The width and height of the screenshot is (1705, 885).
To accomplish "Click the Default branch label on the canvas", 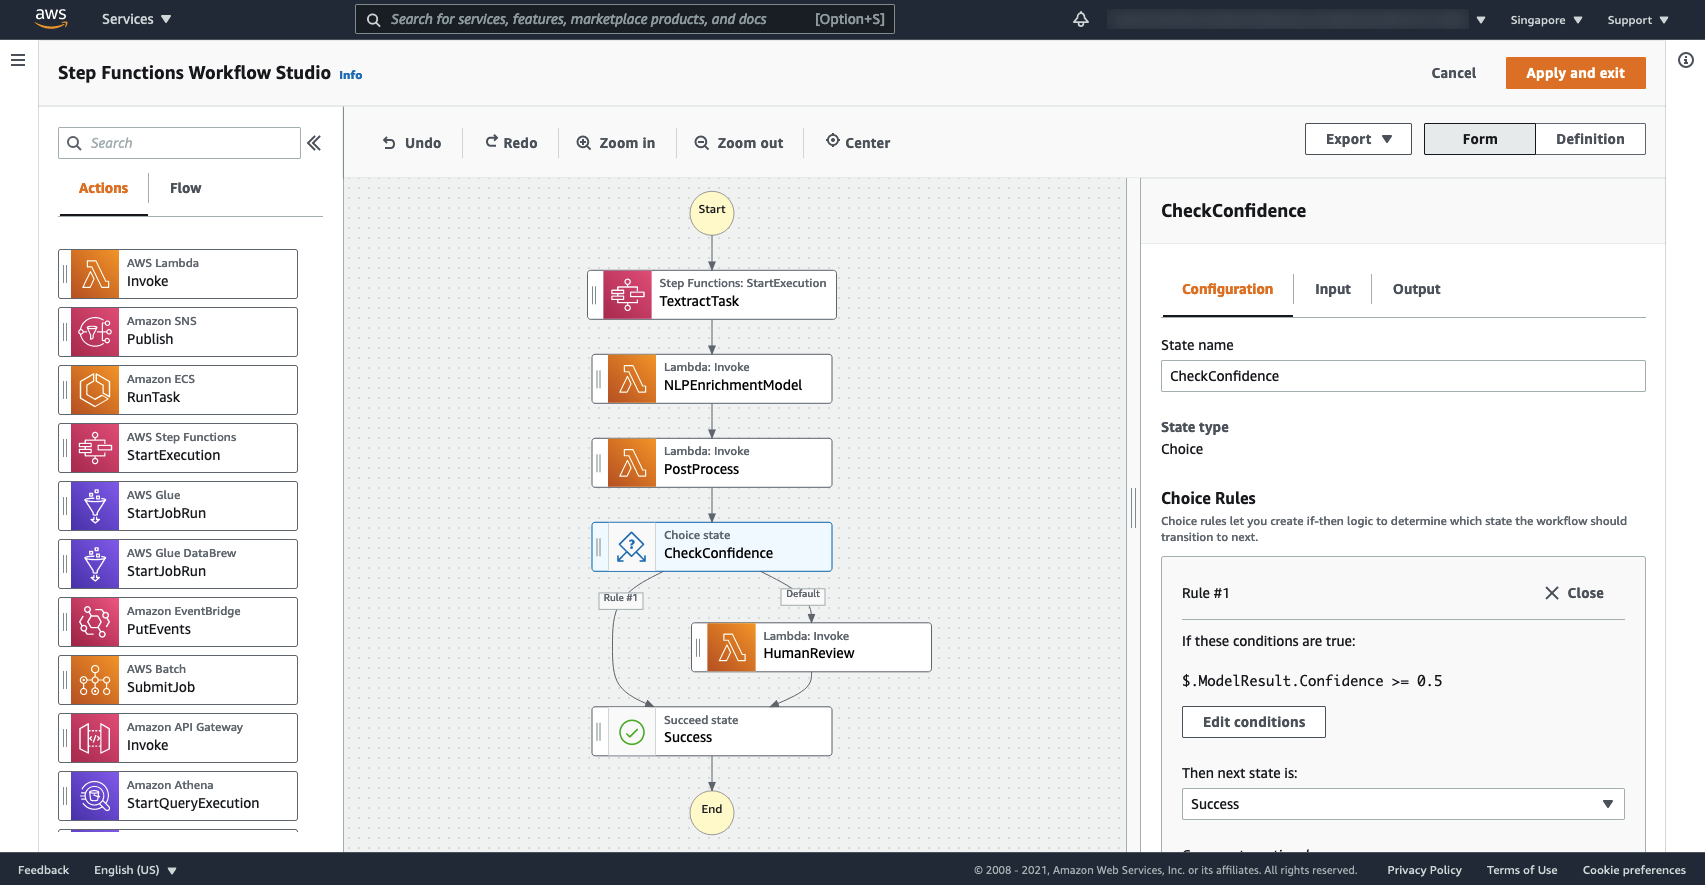I will point(803,595).
